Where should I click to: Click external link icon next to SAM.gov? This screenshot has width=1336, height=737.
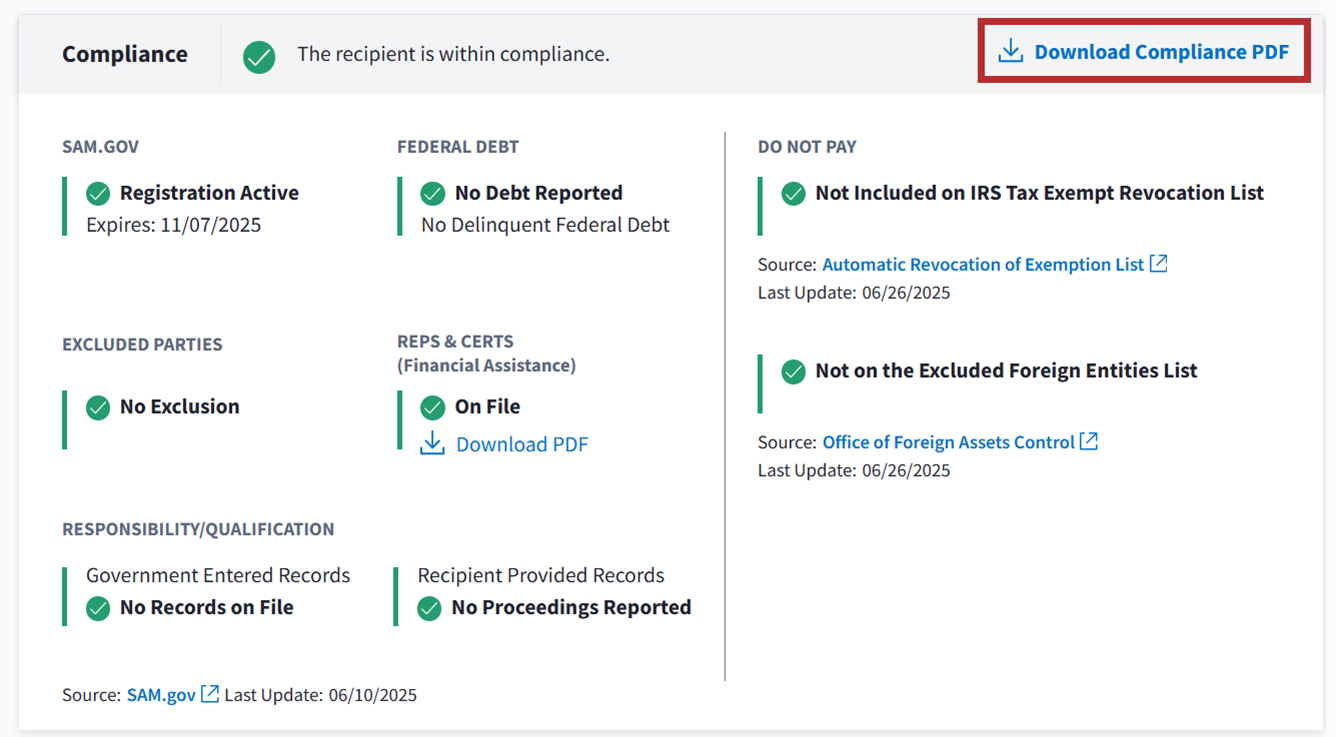click(x=210, y=694)
